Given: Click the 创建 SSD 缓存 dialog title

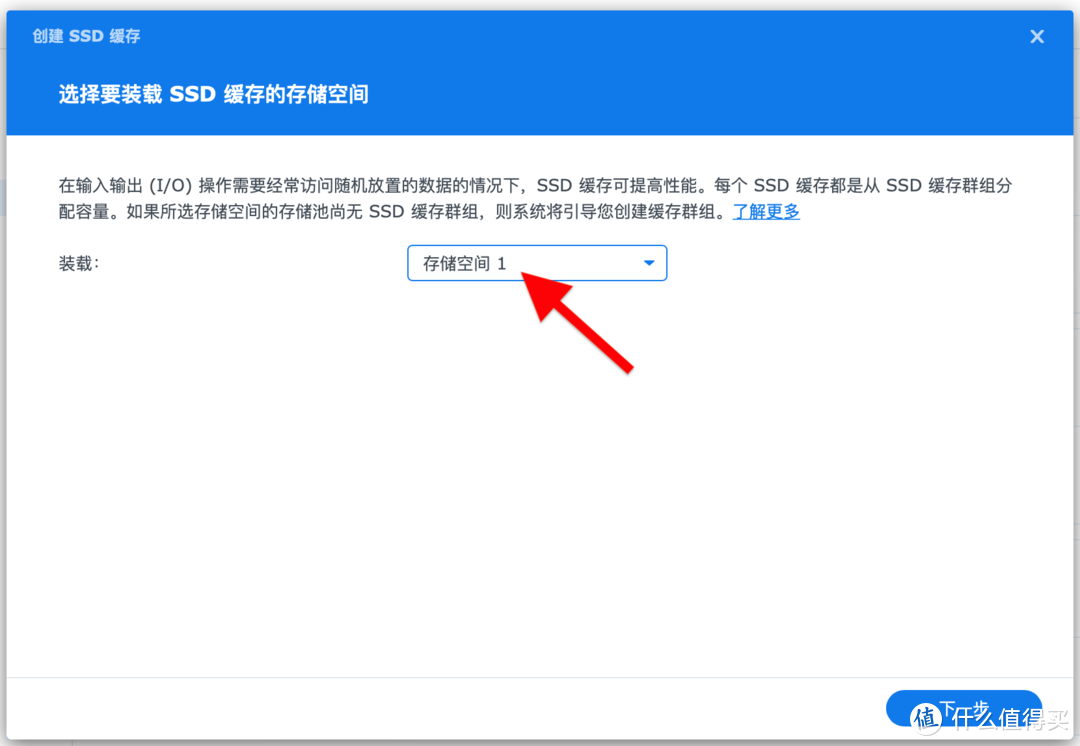Looking at the screenshot, I should (x=75, y=36).
